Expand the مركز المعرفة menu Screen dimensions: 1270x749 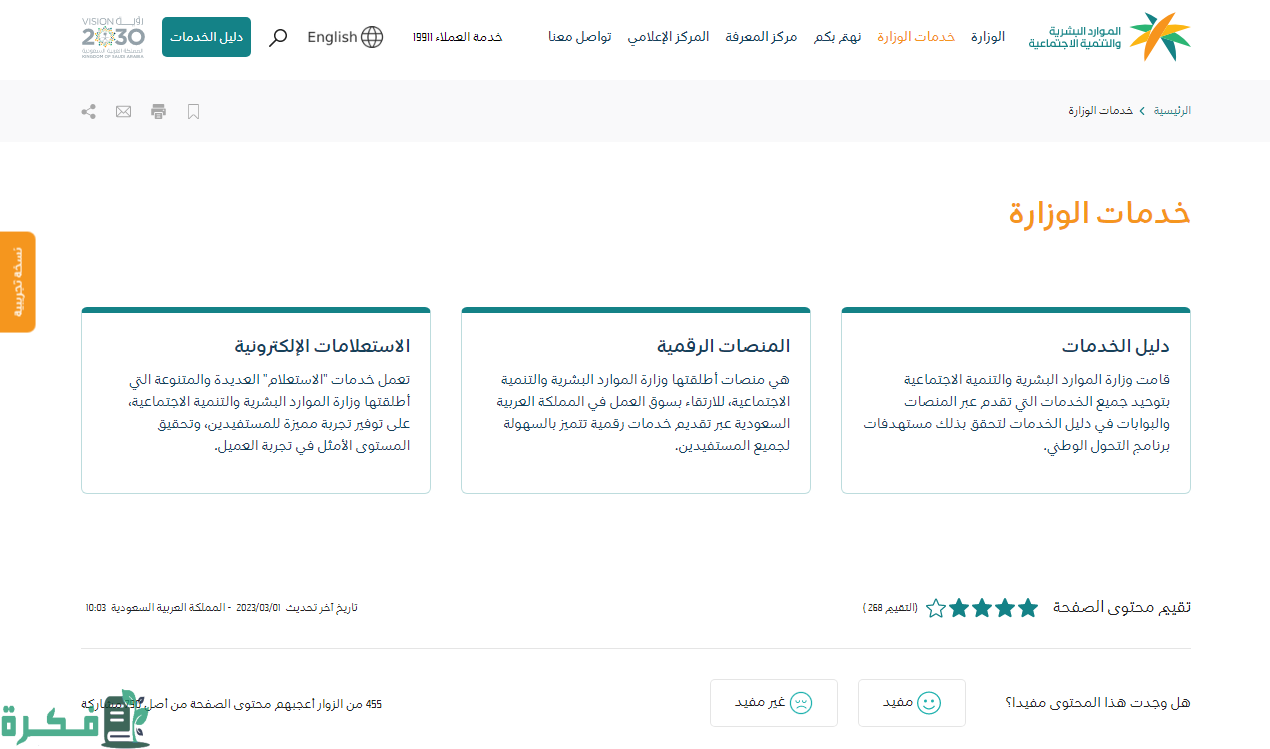click(761, 37)
